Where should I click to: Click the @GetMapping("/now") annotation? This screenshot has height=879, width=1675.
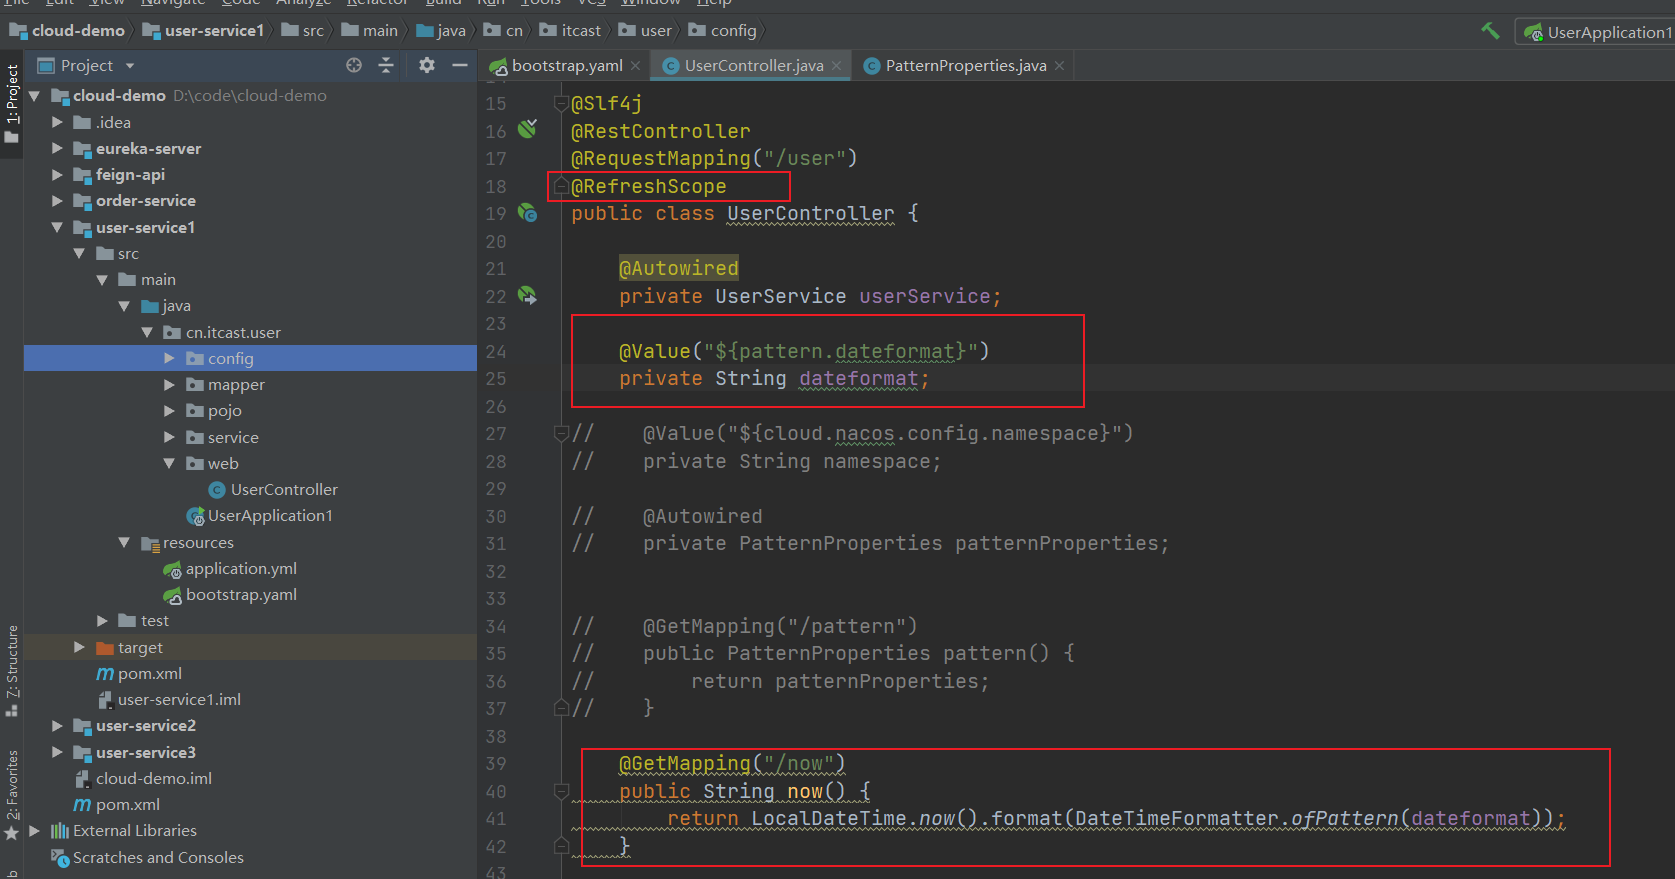click(732, 763)
